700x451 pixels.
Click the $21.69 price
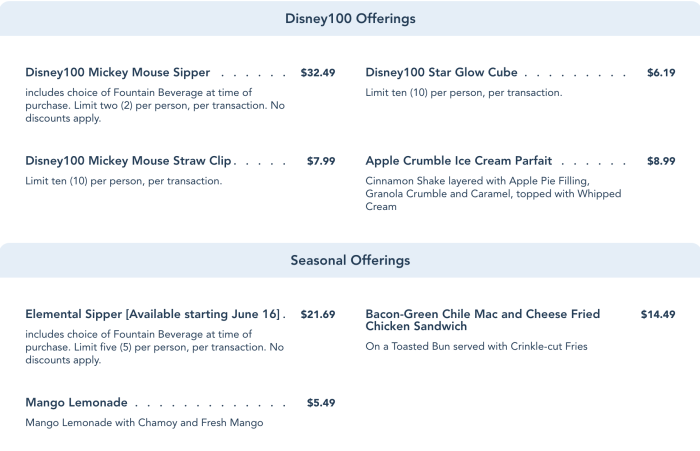318,314
